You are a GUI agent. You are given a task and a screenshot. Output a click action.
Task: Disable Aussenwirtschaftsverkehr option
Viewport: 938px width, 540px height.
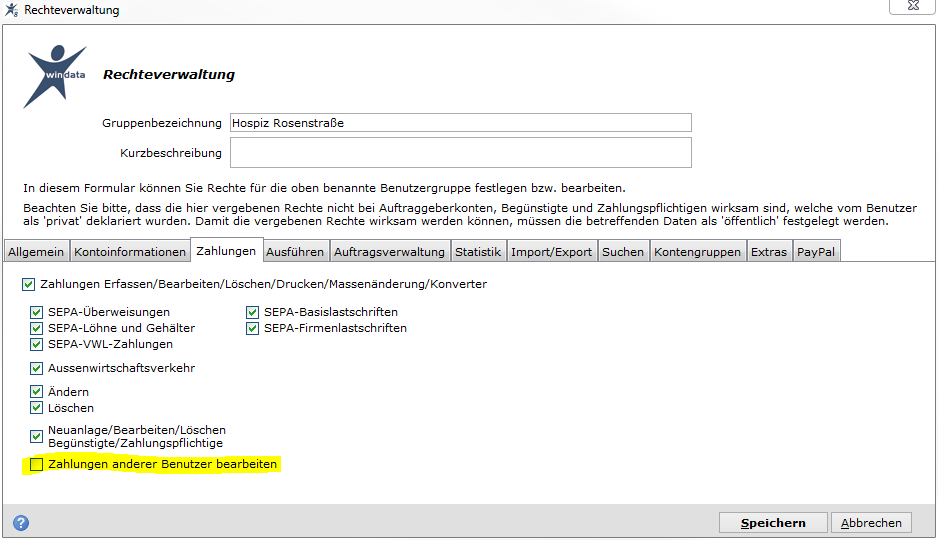pyautogui.click(x=36, y=368)
